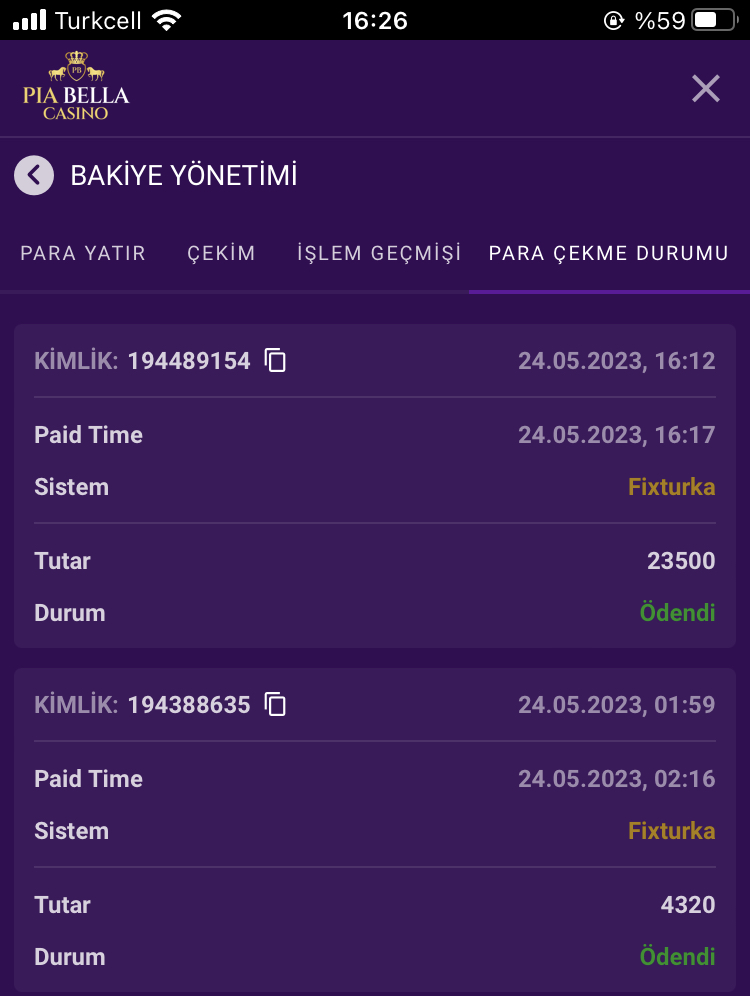Open the İşlem Geçmişi tab
Viewport: 750px width, 996px height.
pyautogui.click(x=379, y=254)
